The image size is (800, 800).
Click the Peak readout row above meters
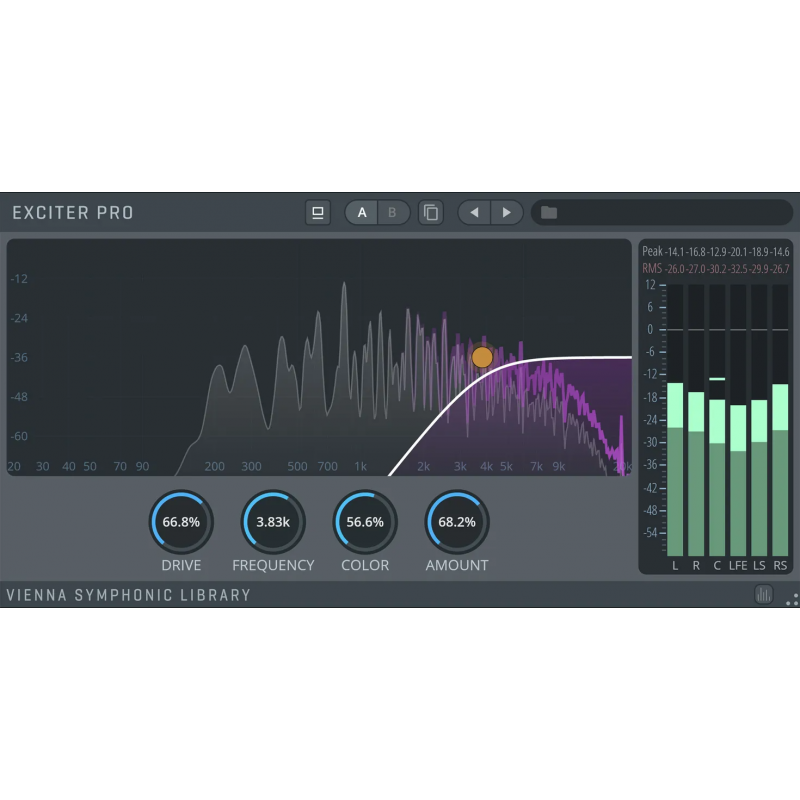(x=716, y=252)
